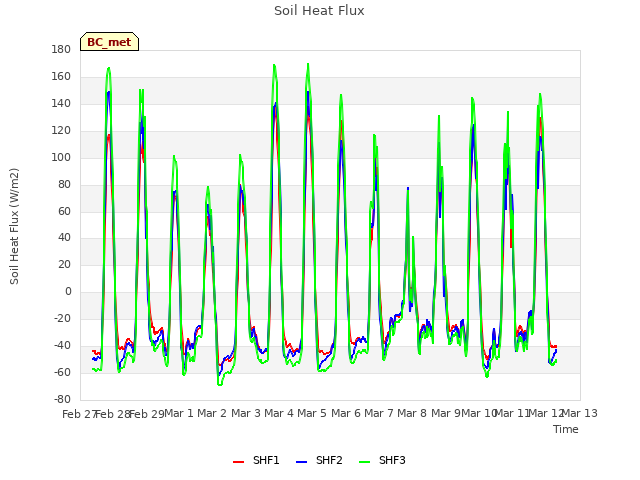Click the red SHF1 legend swatch
Image resolution: width=640 pixels, height=480 pixels.
[x=238, y=462]
